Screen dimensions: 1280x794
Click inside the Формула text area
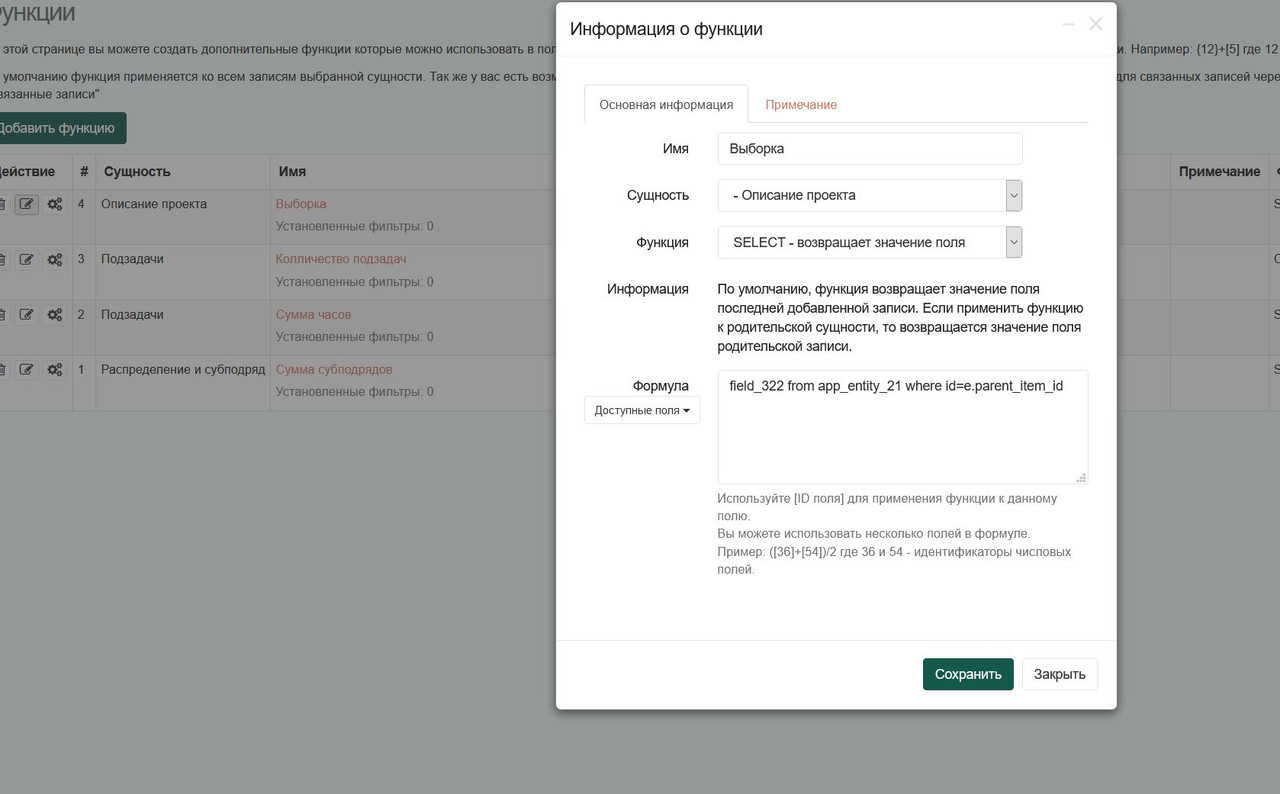(903, 427)
